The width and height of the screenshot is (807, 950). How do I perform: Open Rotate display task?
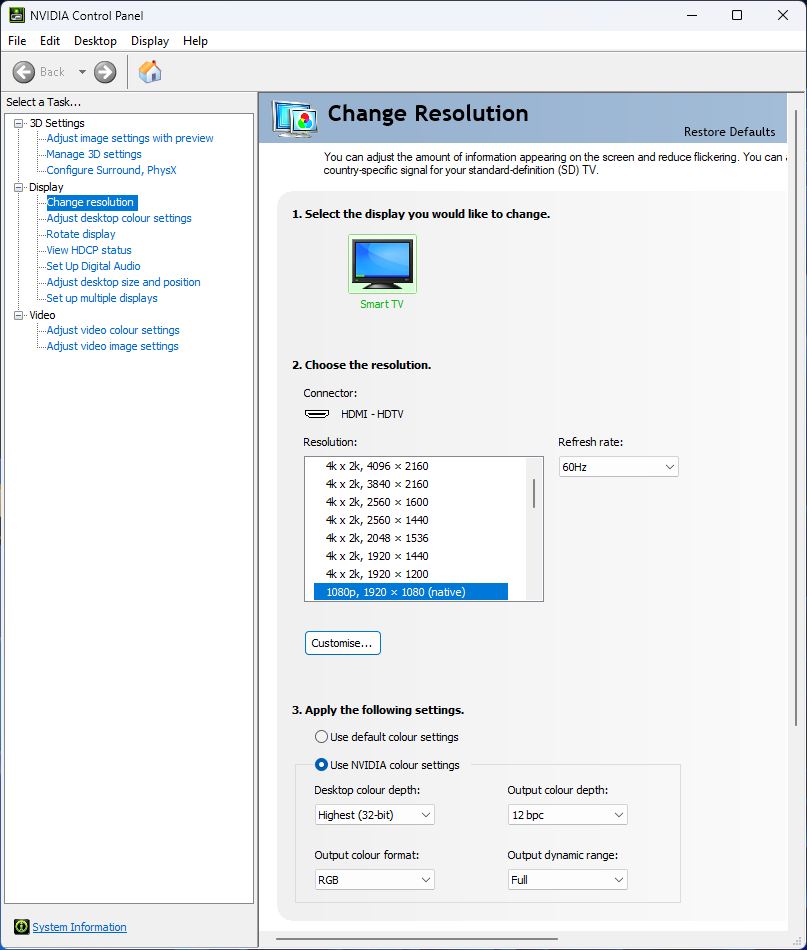pyautogui.click(x=81, y=234)
